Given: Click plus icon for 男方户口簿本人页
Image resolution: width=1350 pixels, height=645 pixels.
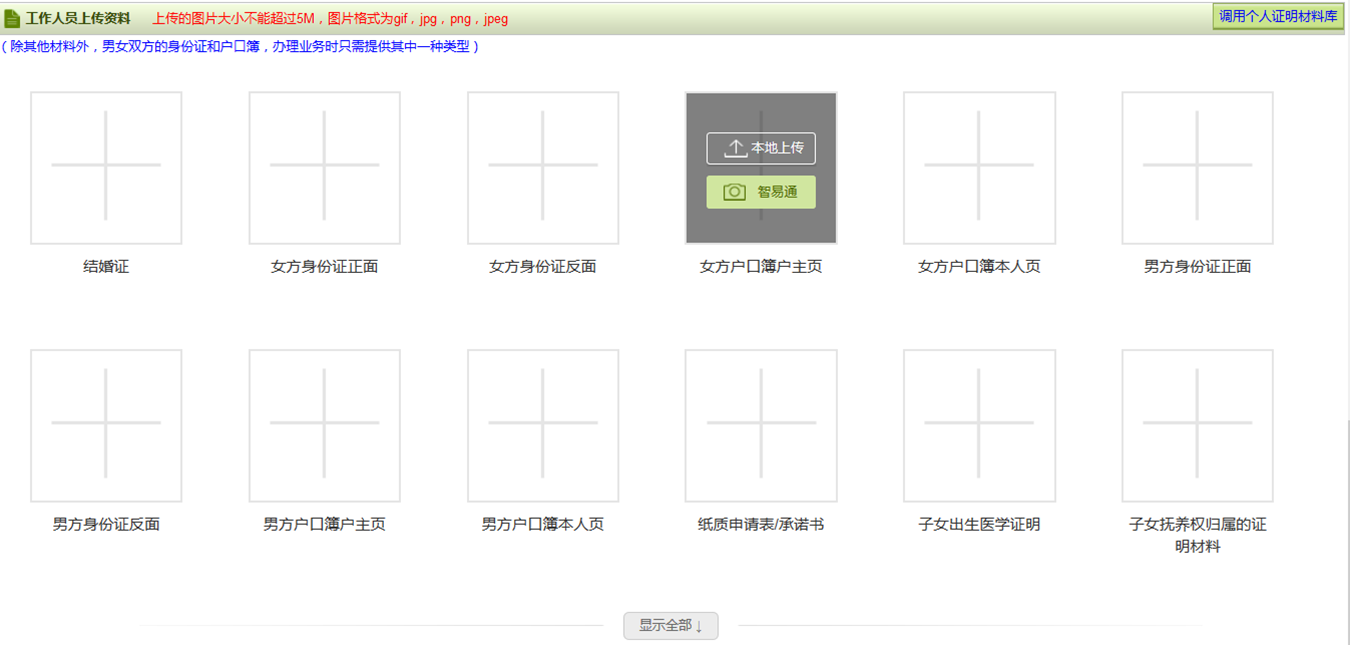Looking at the screenshot, I should (542, 425).
